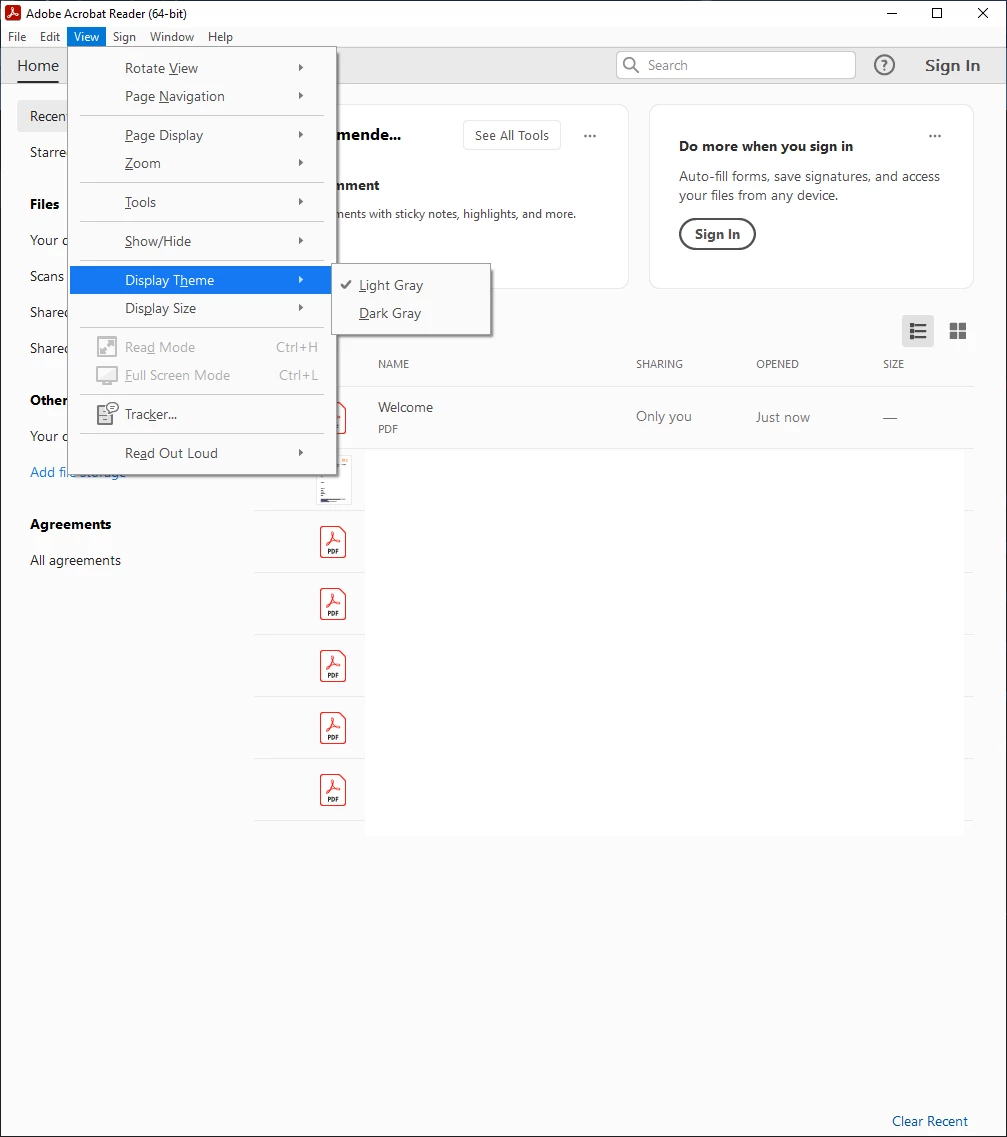Screen dimensions: 1007x1137
Task: Expand the Show/Hide submenu
Action: [x=200, y=241]
